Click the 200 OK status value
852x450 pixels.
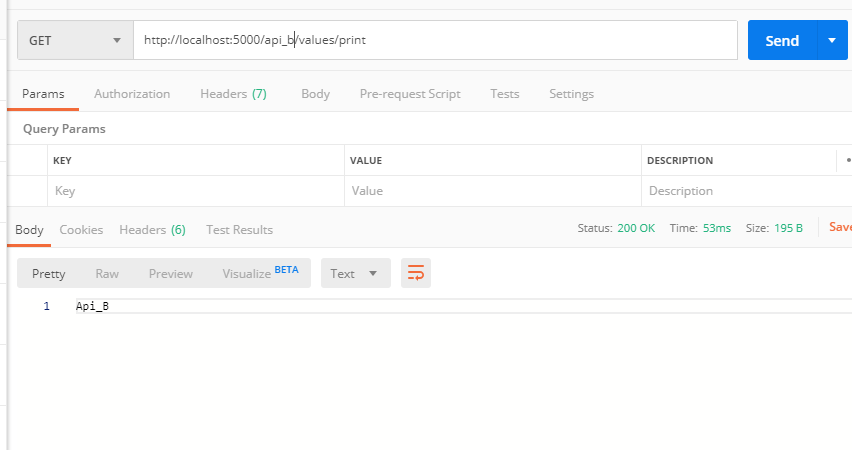pos(636,228)
